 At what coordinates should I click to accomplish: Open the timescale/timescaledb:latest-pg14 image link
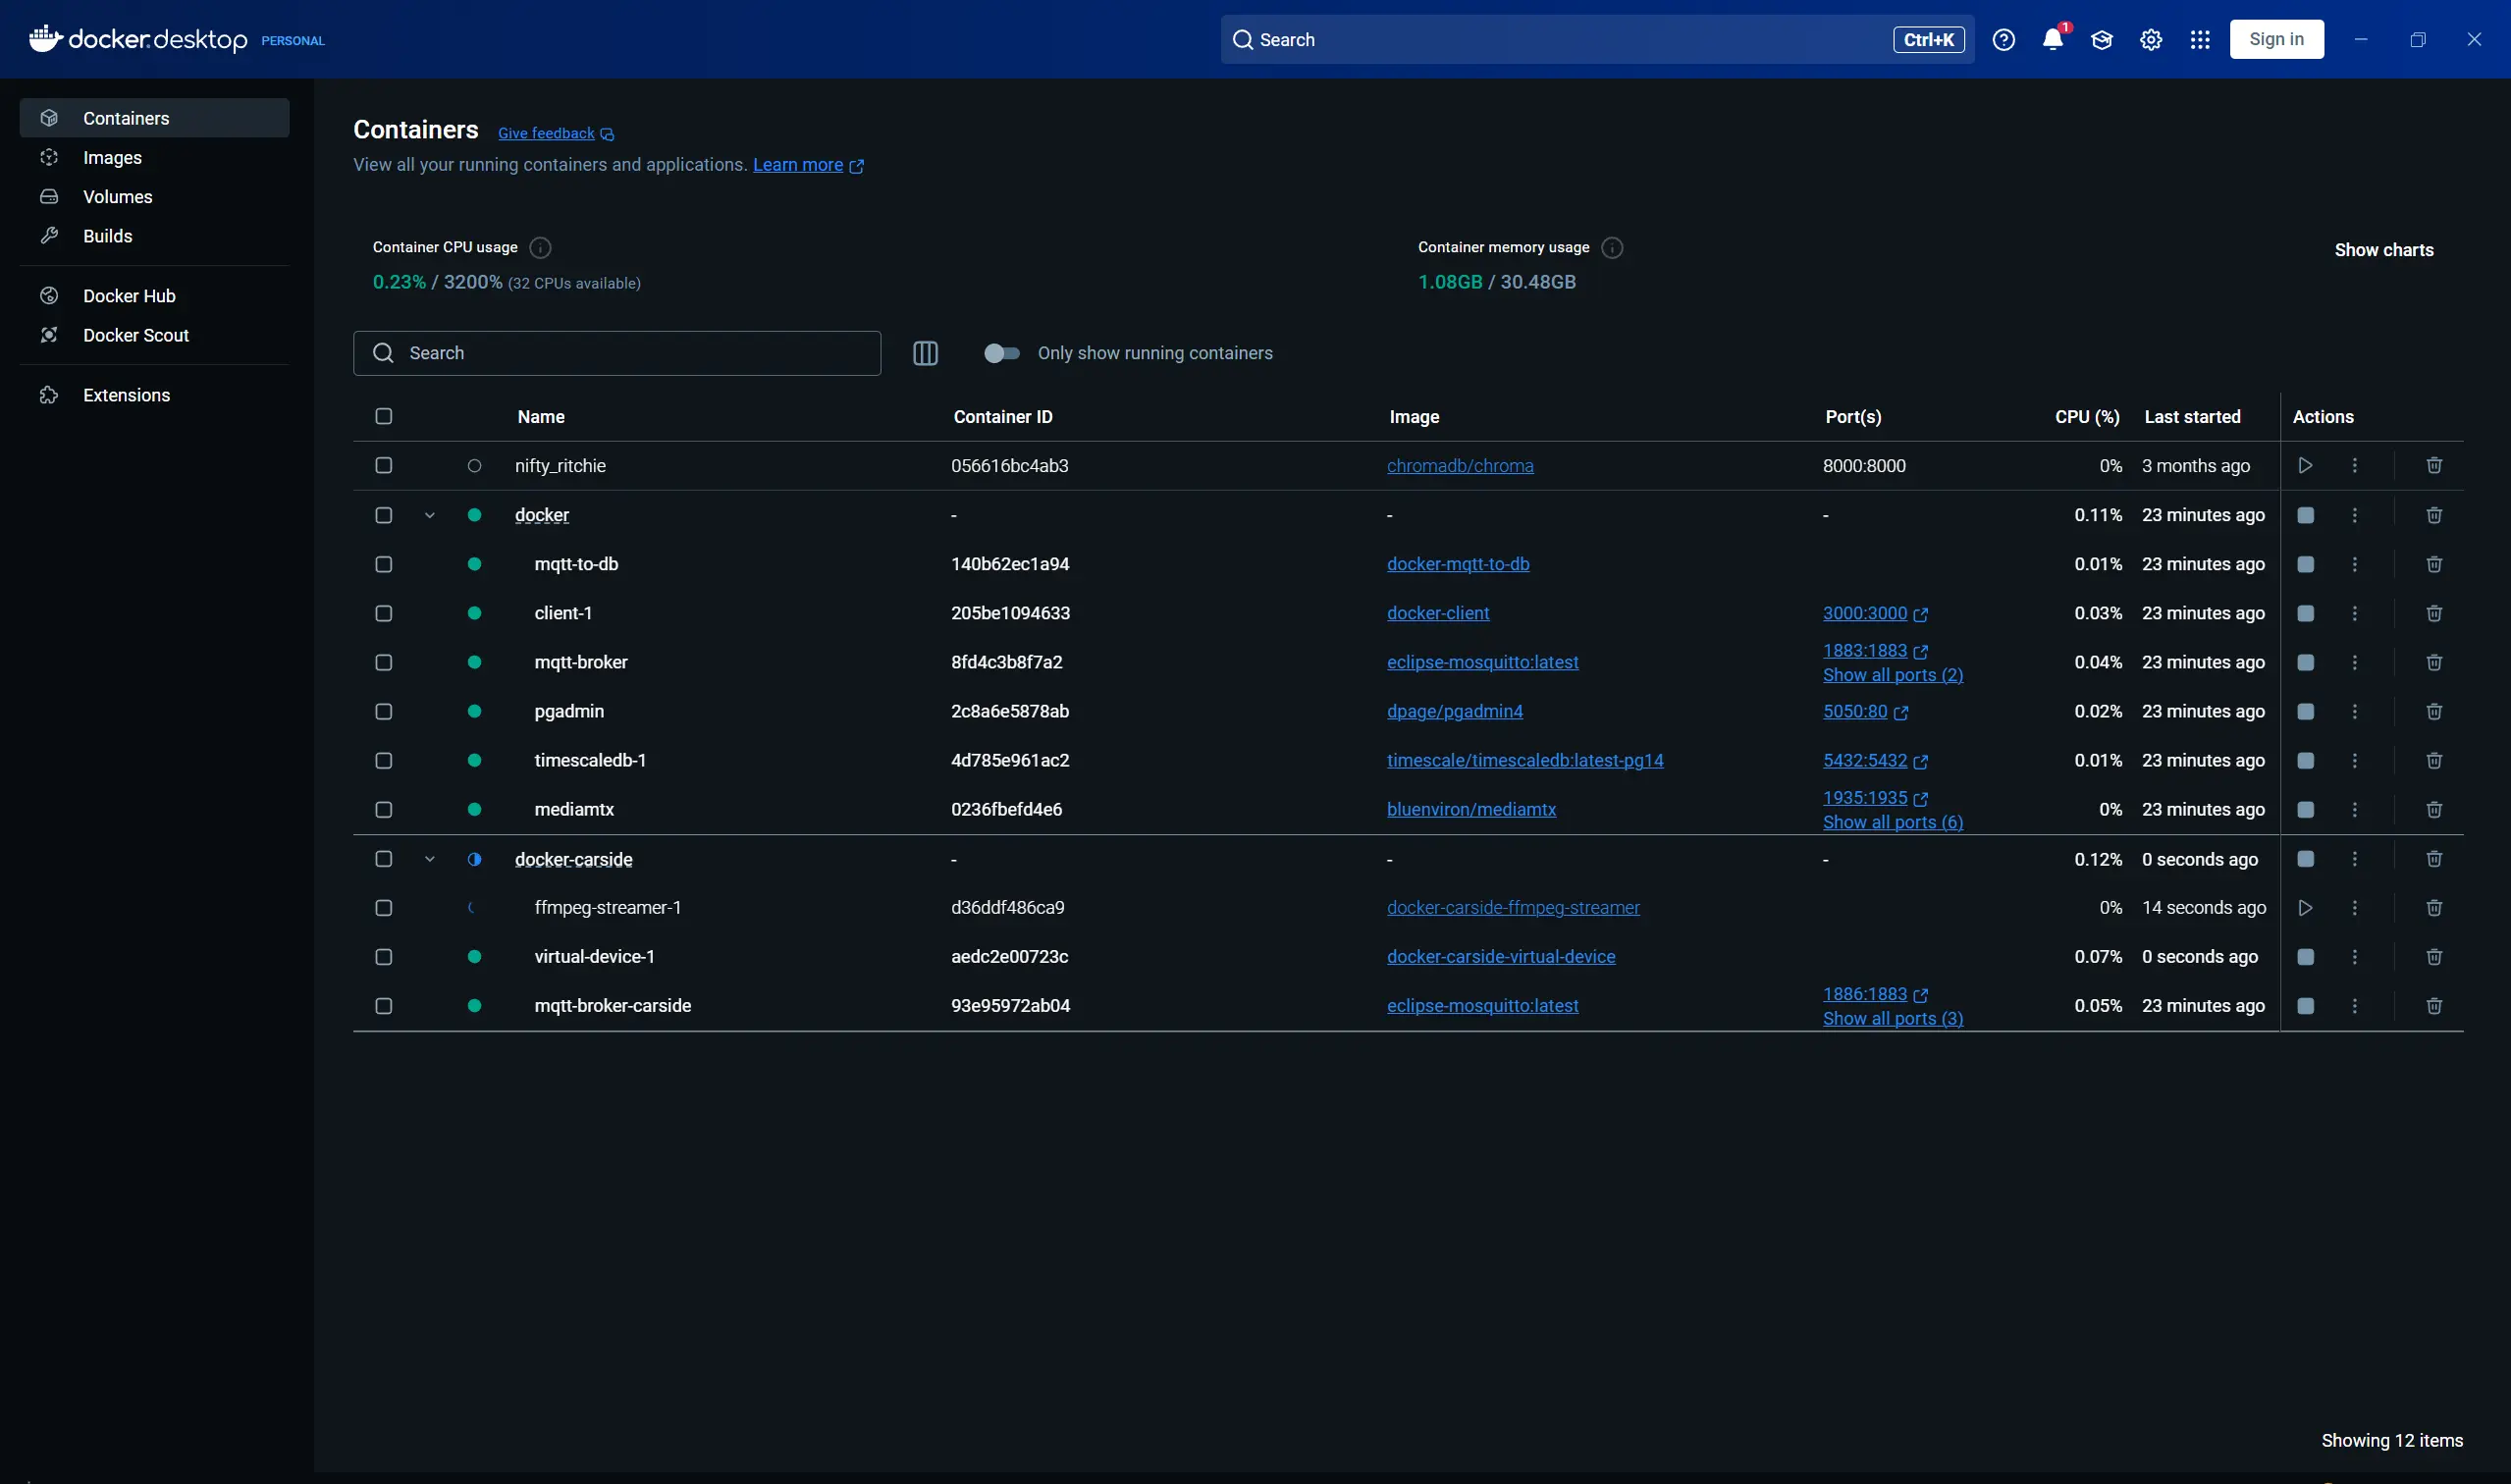1524,760
